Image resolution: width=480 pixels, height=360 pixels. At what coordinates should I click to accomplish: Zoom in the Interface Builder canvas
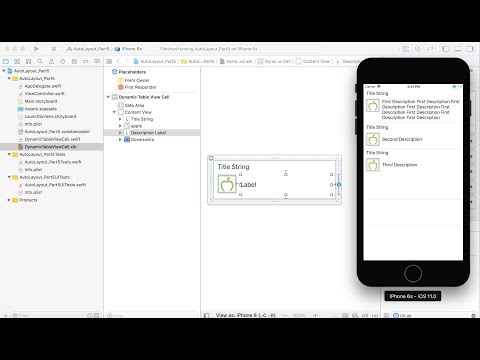coord(315,315)
